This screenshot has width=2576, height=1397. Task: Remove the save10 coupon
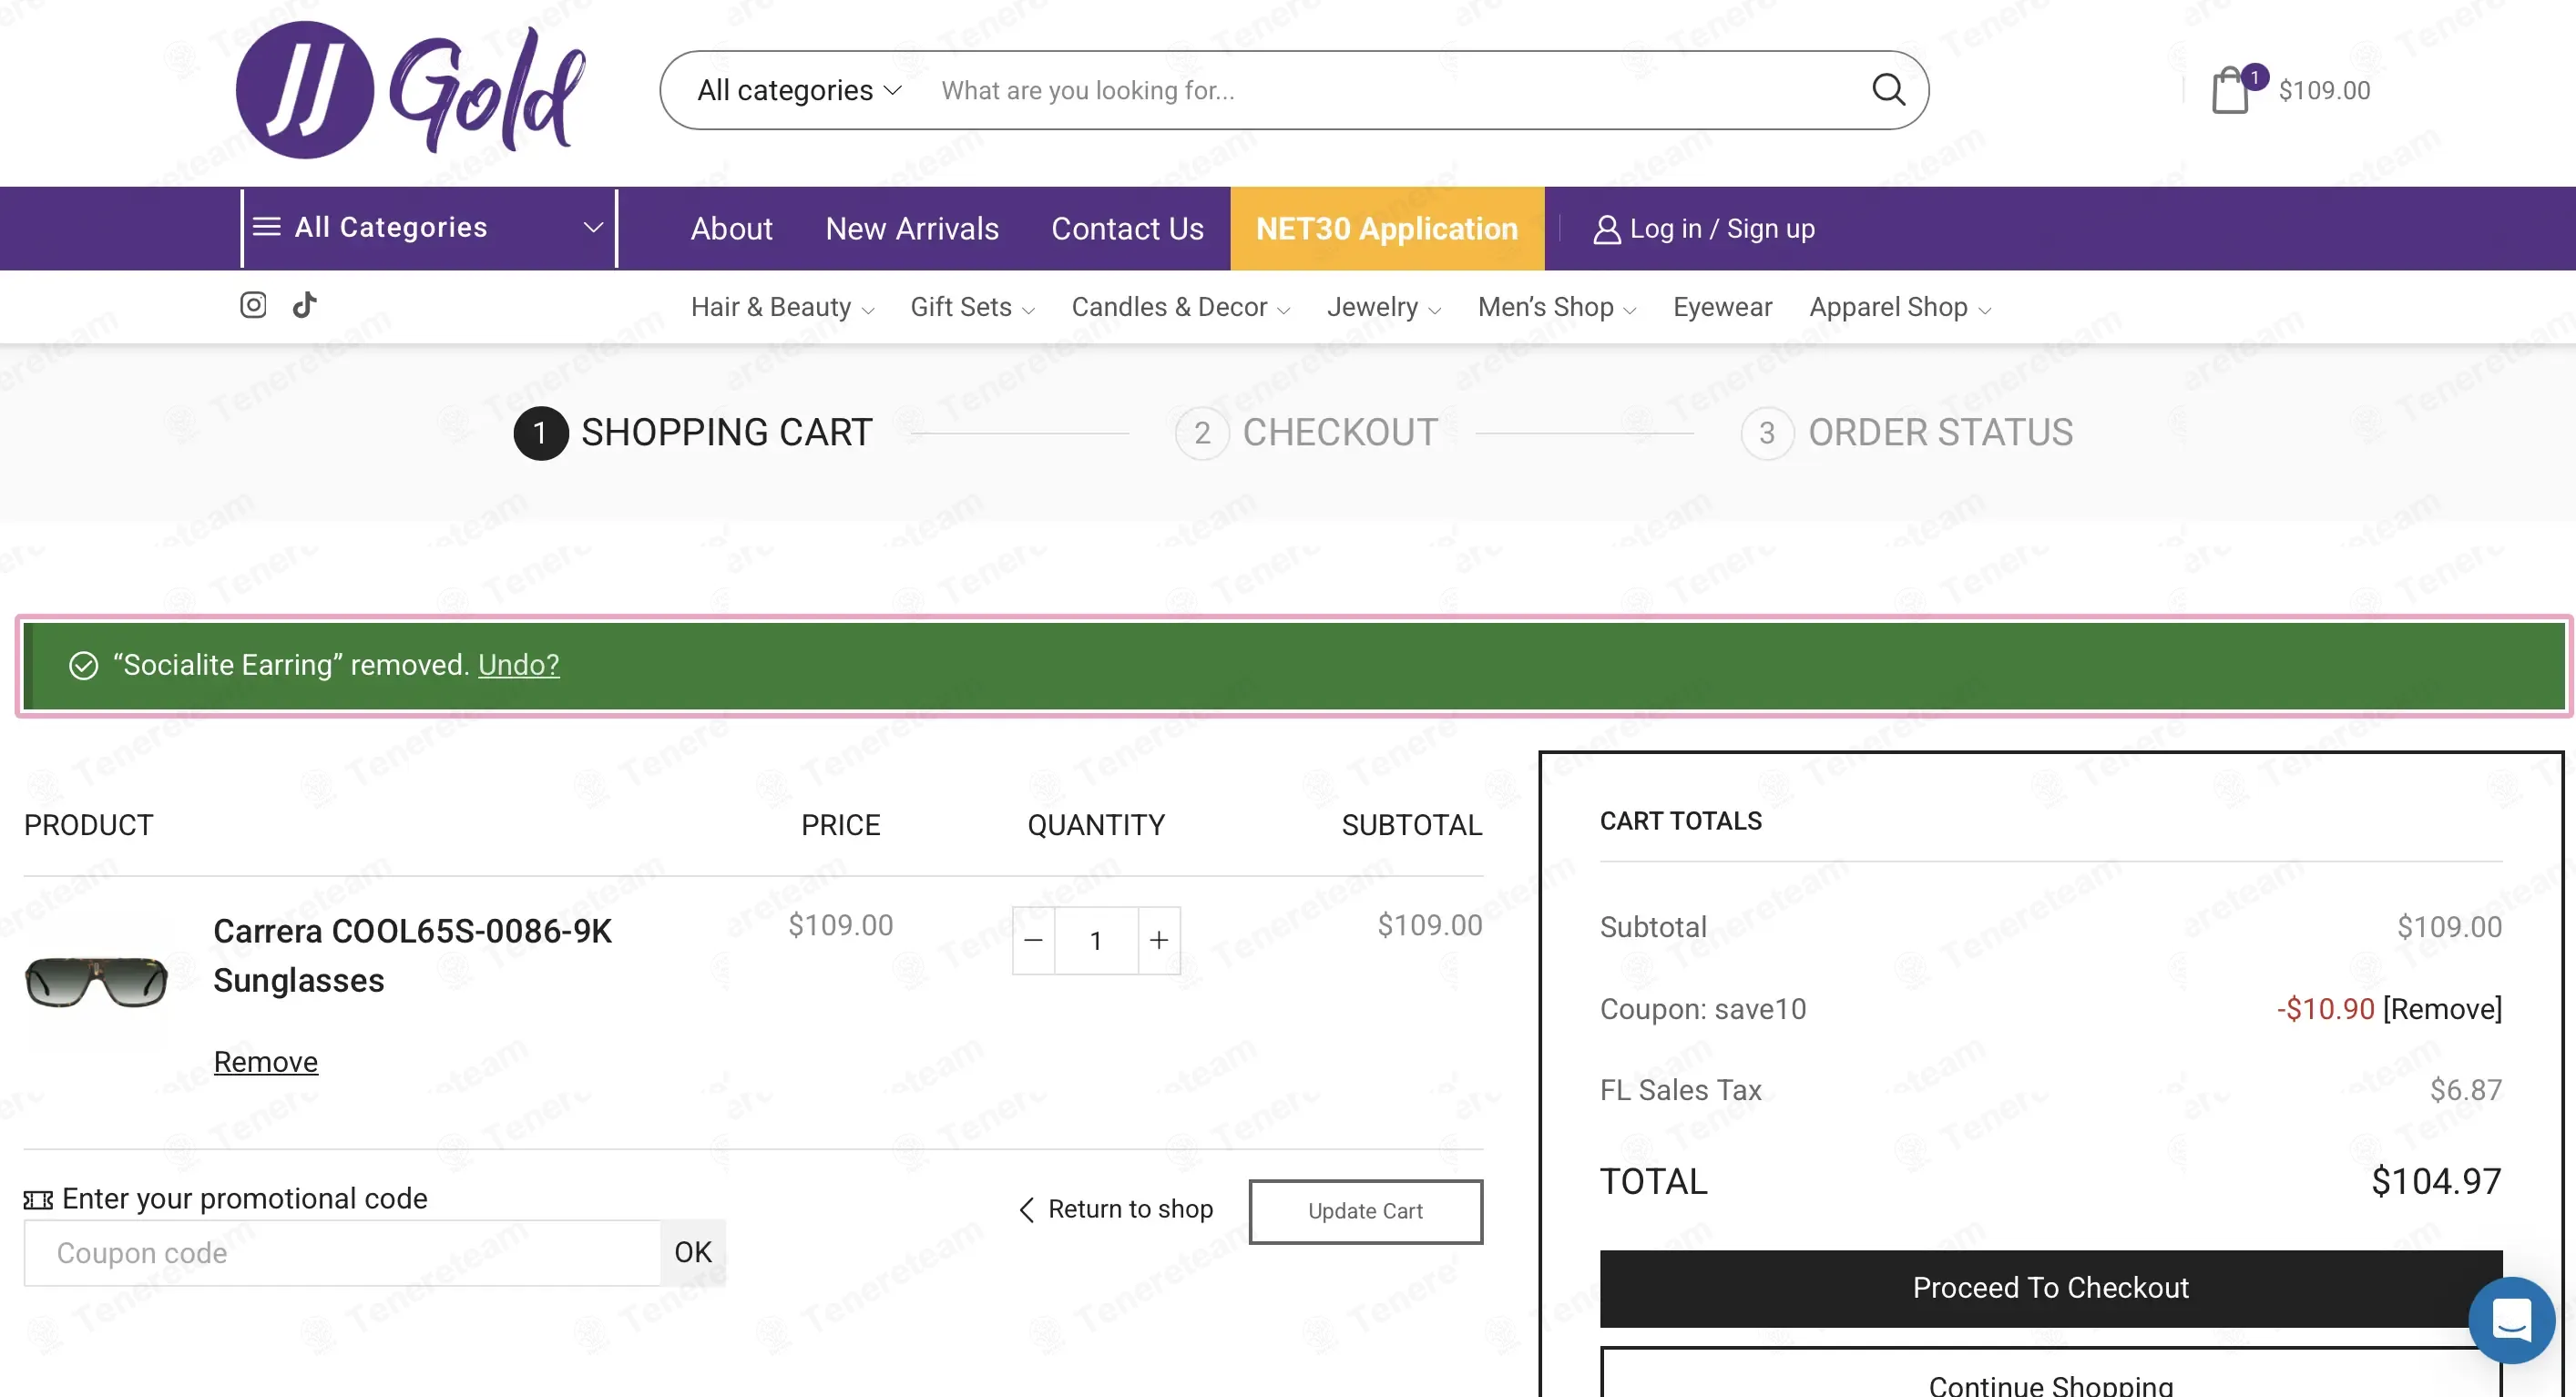coord(2442,1009)
